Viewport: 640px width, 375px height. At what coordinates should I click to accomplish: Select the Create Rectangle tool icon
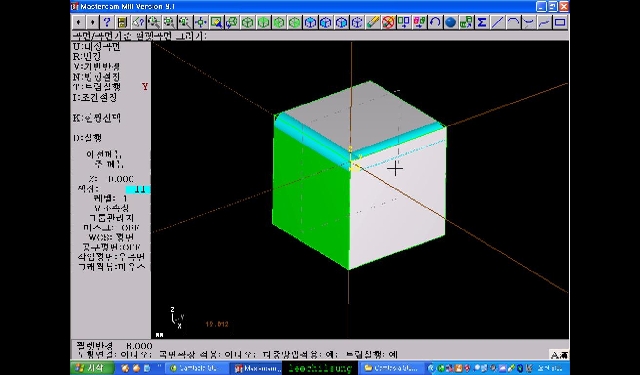(560, 22)
